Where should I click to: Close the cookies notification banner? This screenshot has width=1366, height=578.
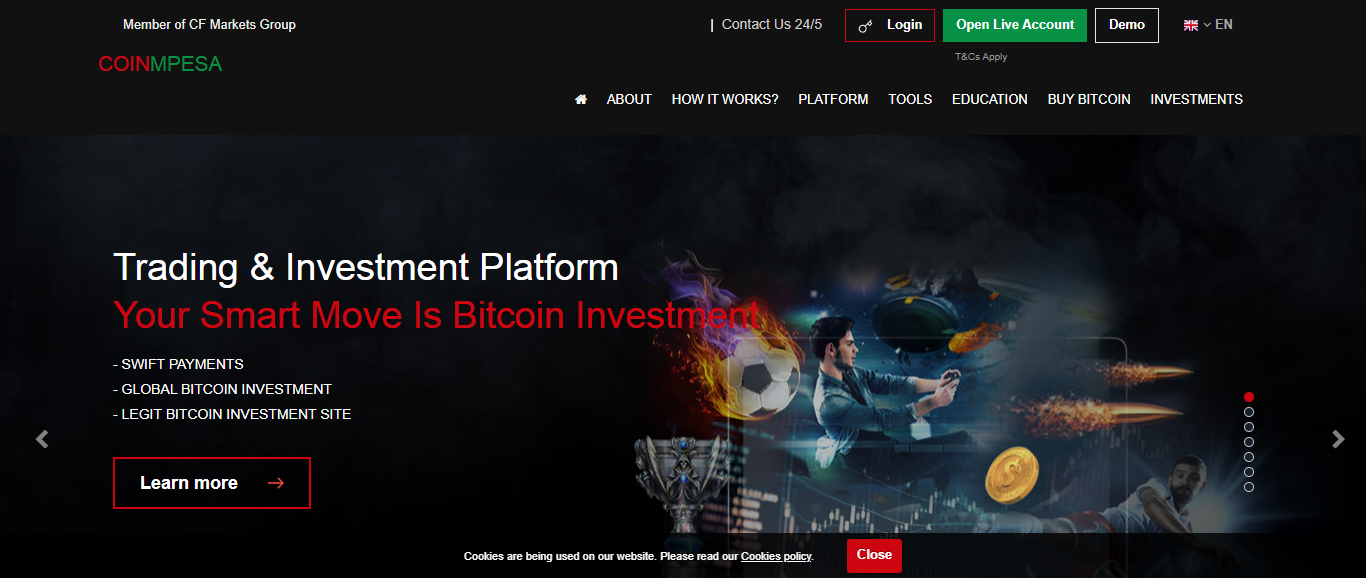tap(874, 555)
